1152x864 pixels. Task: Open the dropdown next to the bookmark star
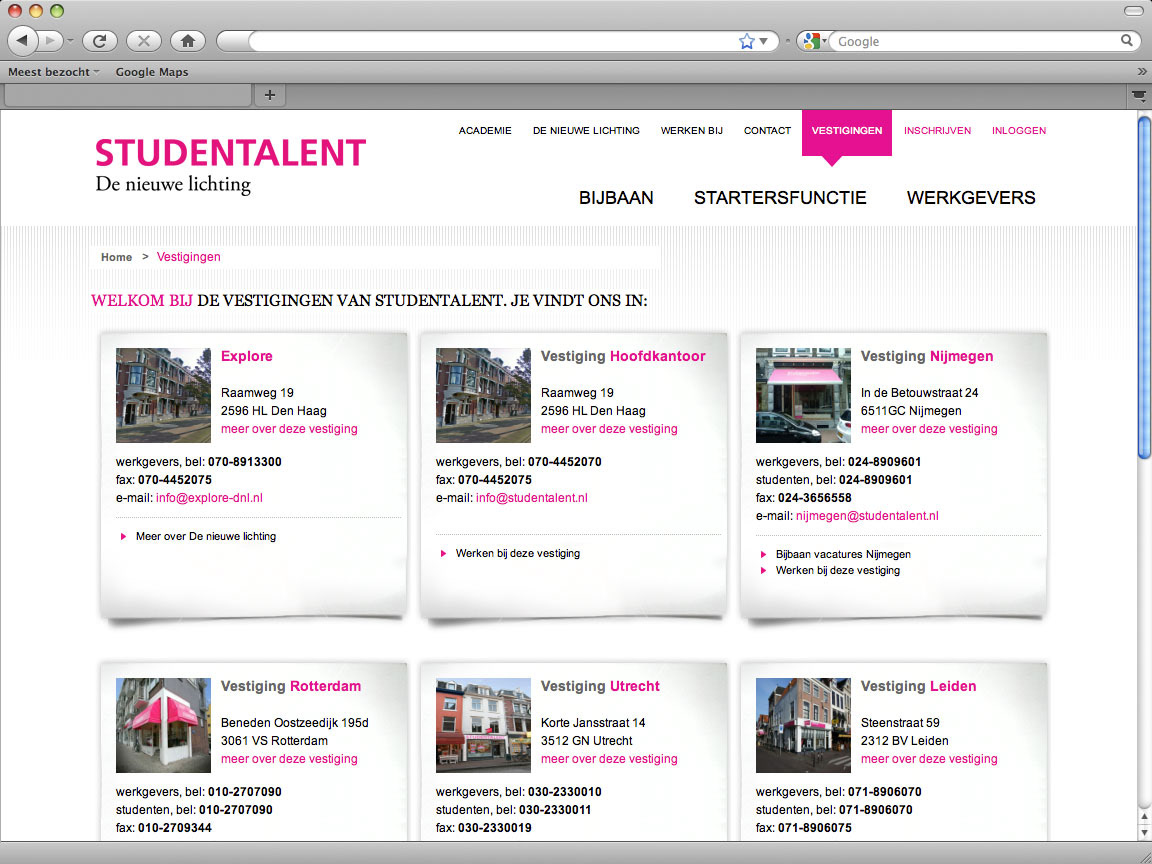click(762, 40)
